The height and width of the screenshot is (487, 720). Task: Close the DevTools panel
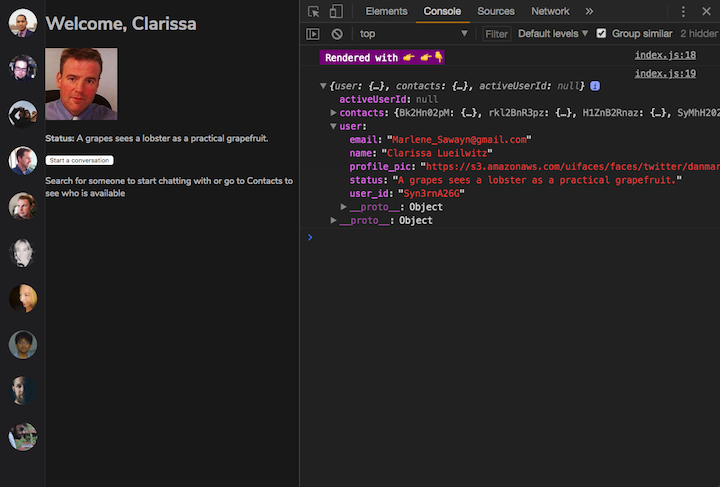click(x=706, y=11)
